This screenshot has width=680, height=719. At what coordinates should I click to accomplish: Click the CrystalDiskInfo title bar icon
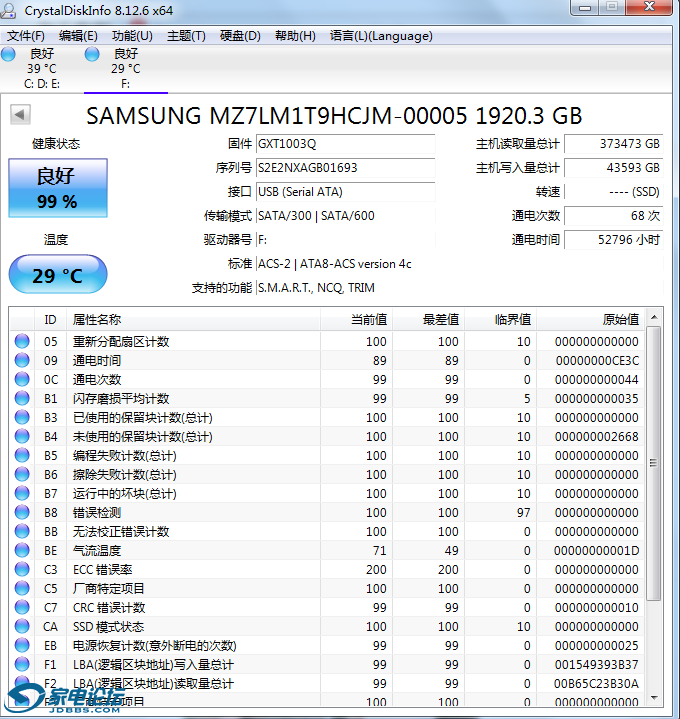(x=8, y=10)
